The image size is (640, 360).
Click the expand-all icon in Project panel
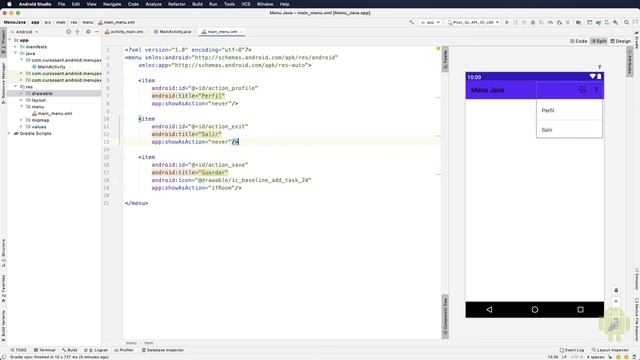tap(78, 32)
